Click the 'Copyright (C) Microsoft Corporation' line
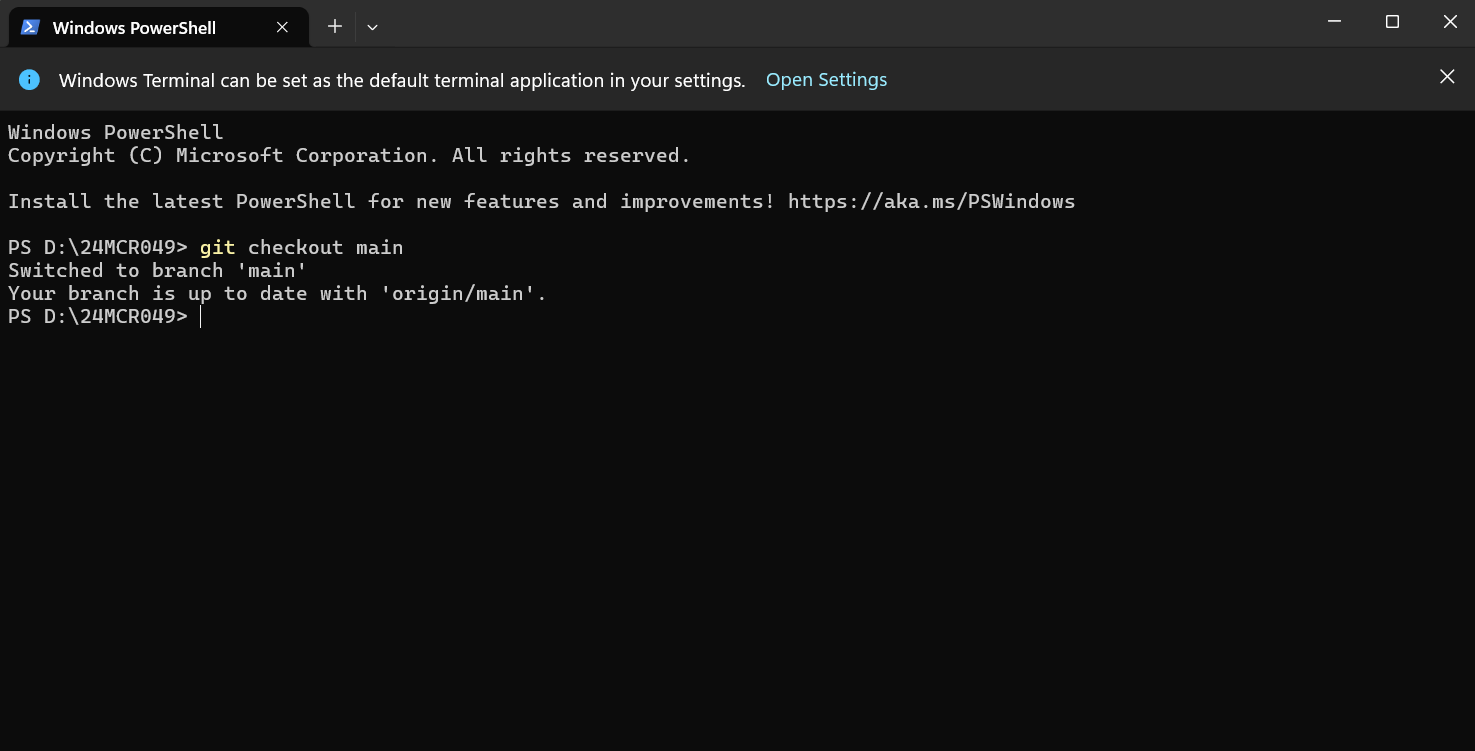Image resolution: width=1475 pixels, height=751 pixels. point(349,155)
